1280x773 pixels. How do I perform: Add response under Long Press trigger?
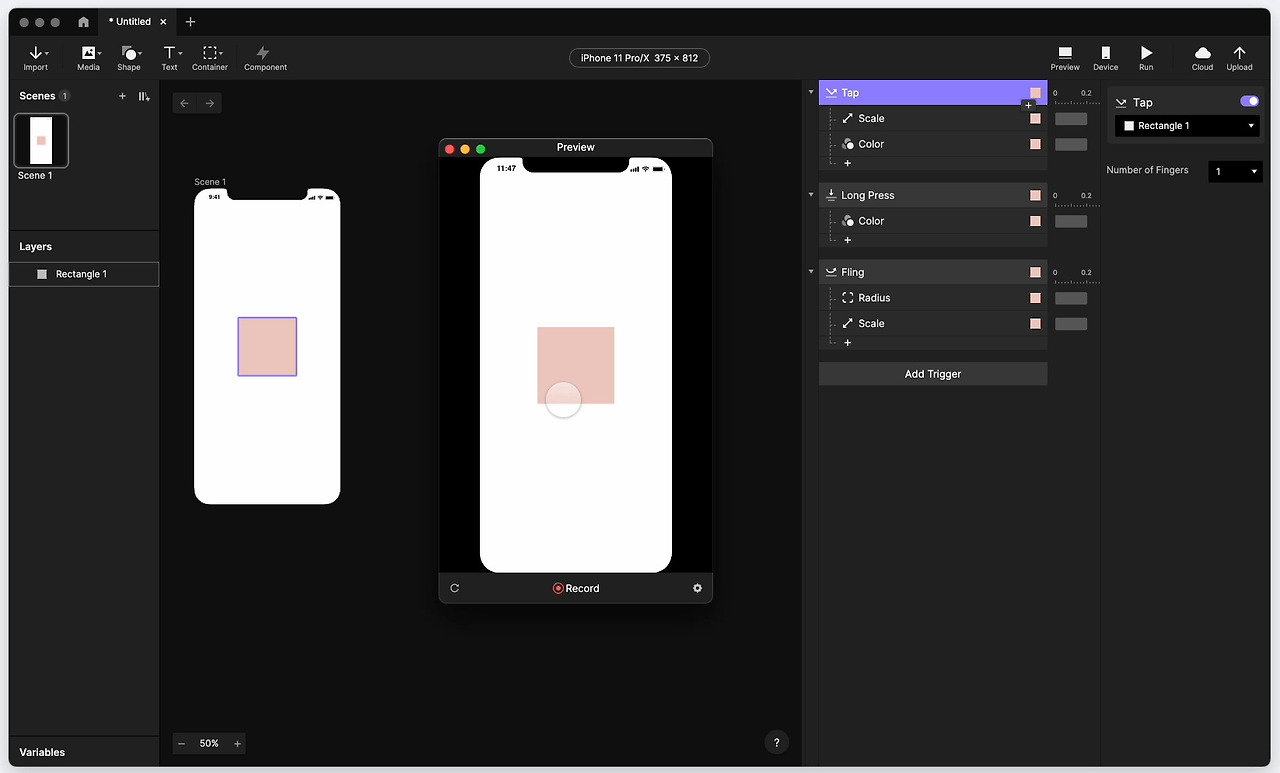tap(847, 240)
